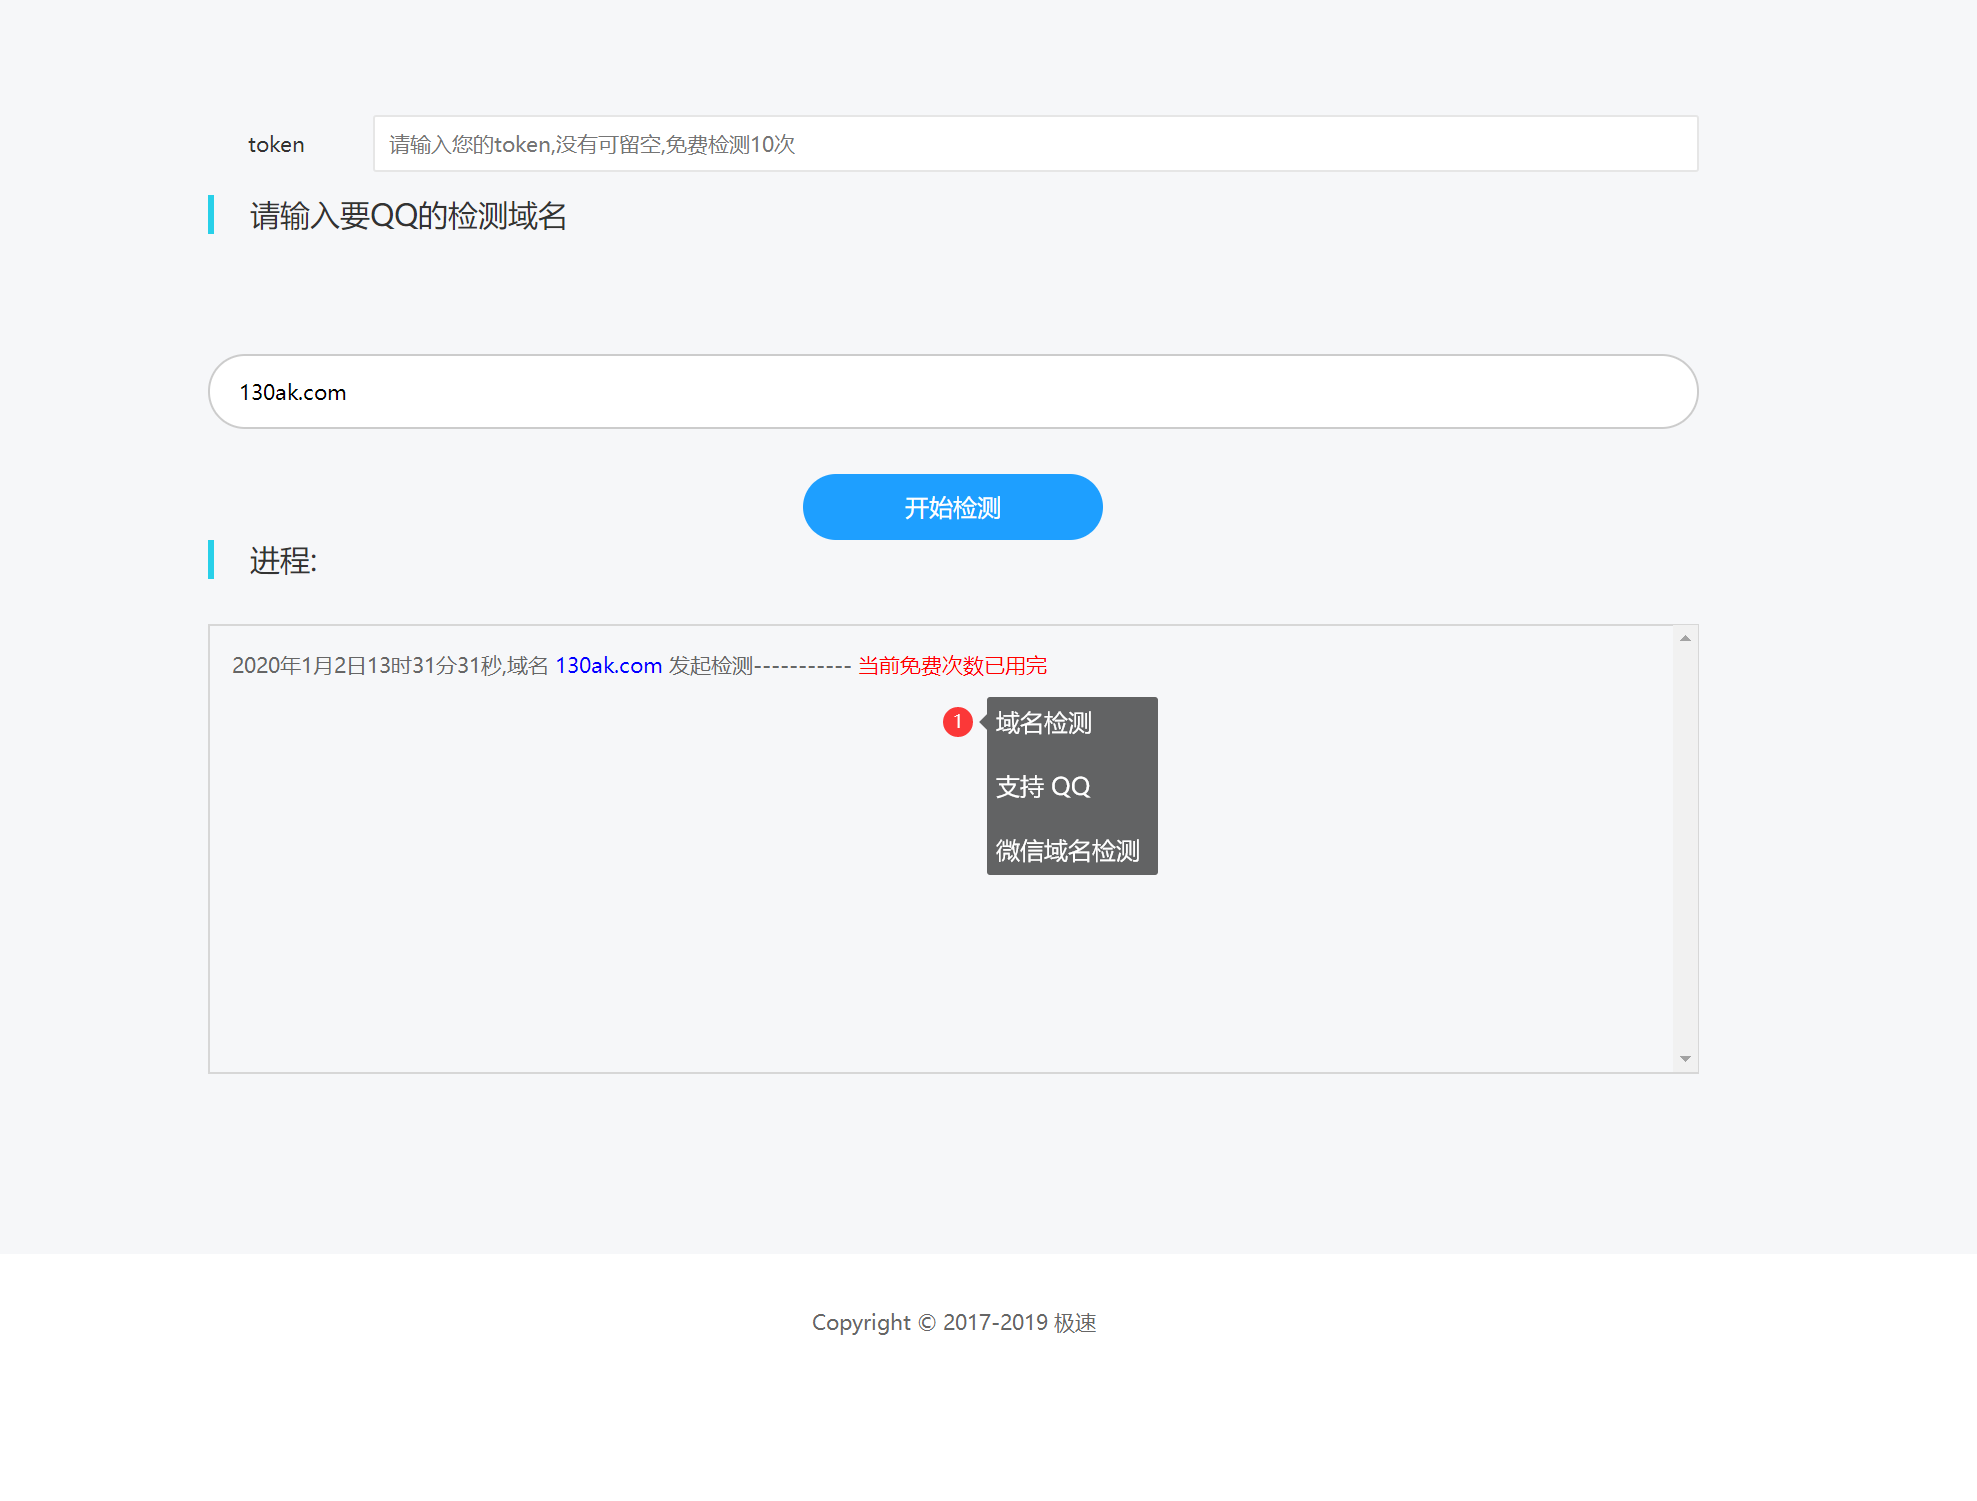
Task: Open the blue 130ak.com link in log
Action: point(608,666)
